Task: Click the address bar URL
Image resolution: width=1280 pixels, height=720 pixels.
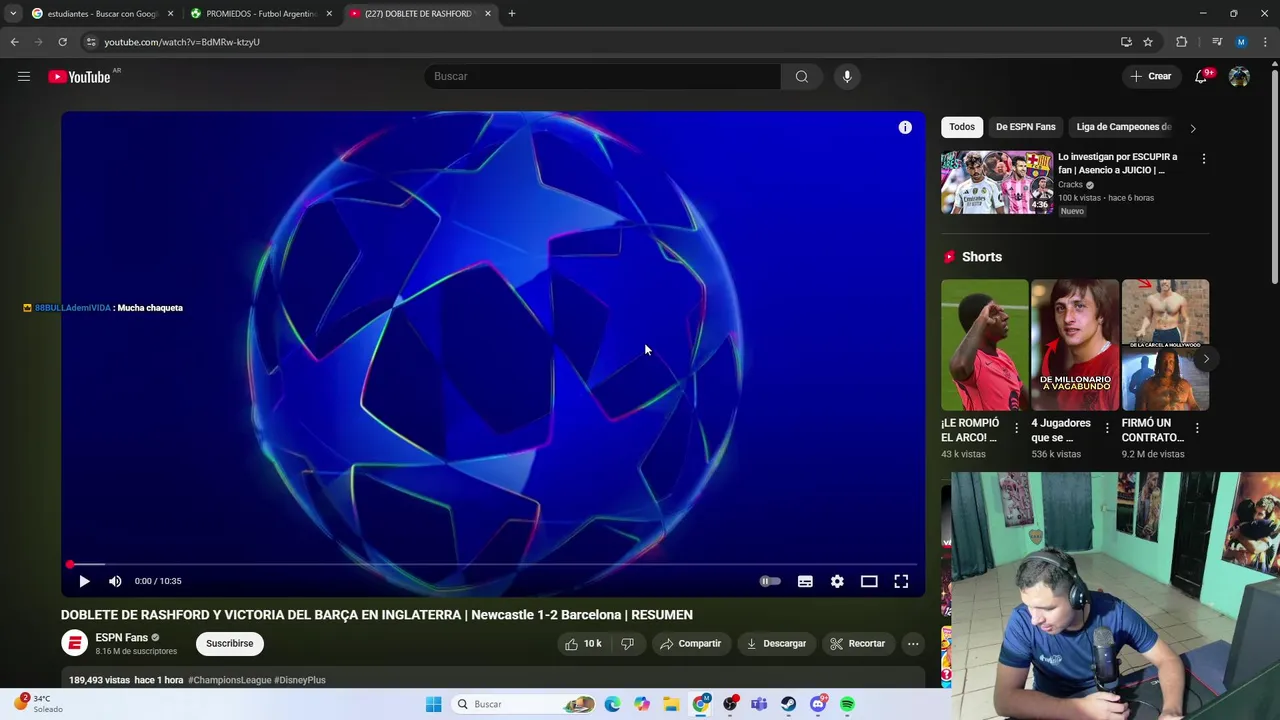Action: point(181,42)
